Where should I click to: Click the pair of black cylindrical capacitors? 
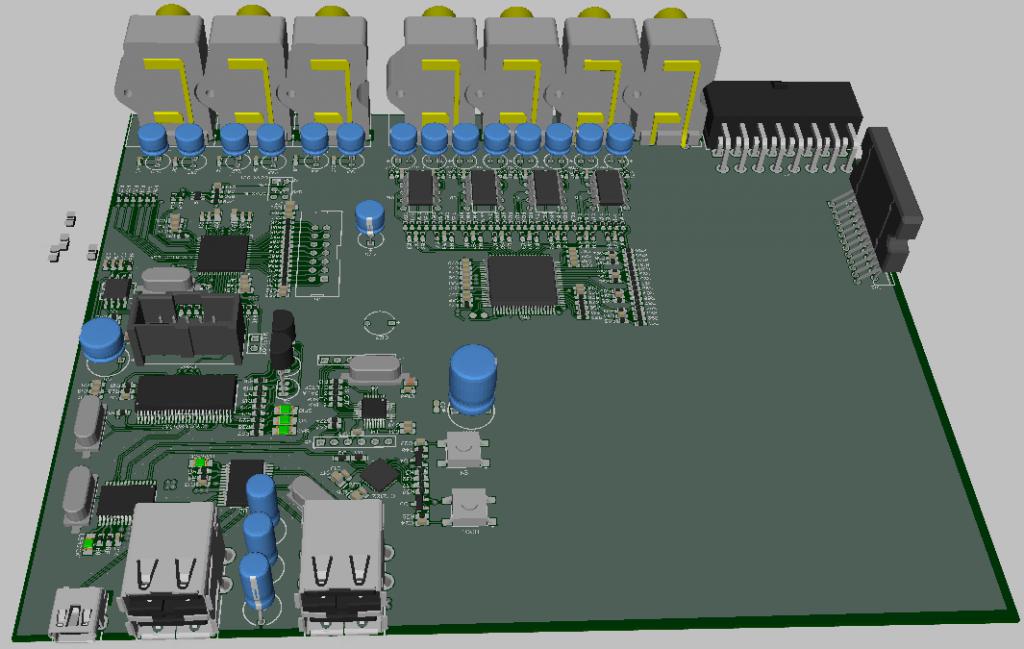click(284, 340)
